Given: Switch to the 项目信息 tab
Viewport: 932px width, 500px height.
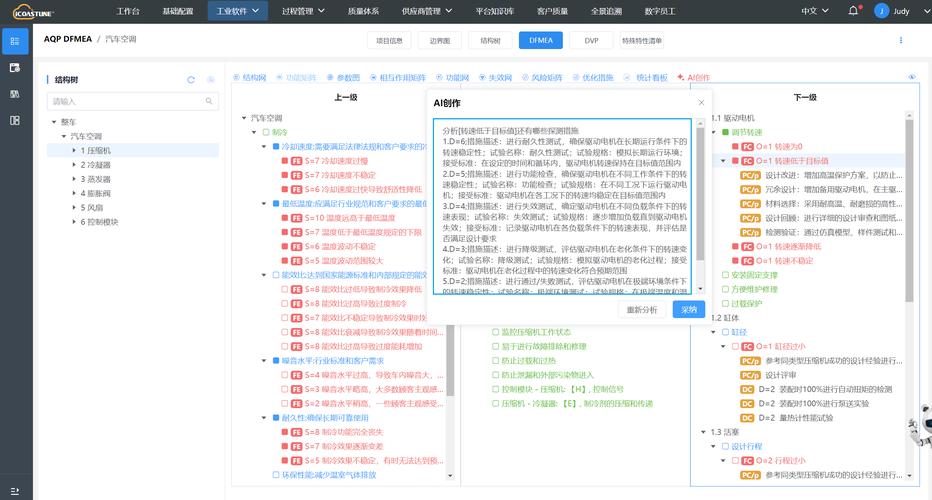Looking at the screenshot, I should (x=389, y=40).
